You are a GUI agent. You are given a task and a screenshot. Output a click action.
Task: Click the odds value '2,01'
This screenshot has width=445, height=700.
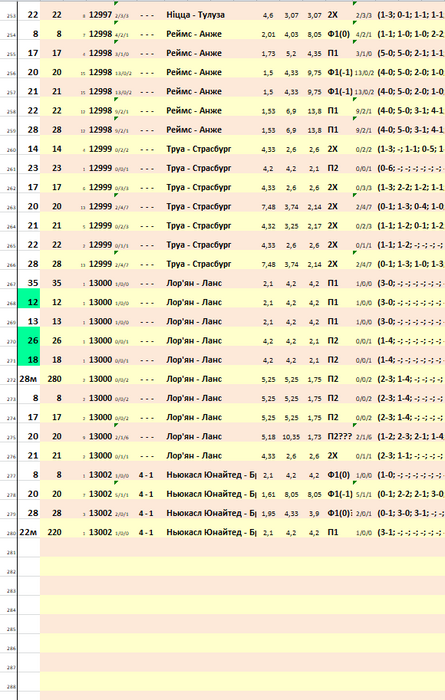[x=268, y=34]
